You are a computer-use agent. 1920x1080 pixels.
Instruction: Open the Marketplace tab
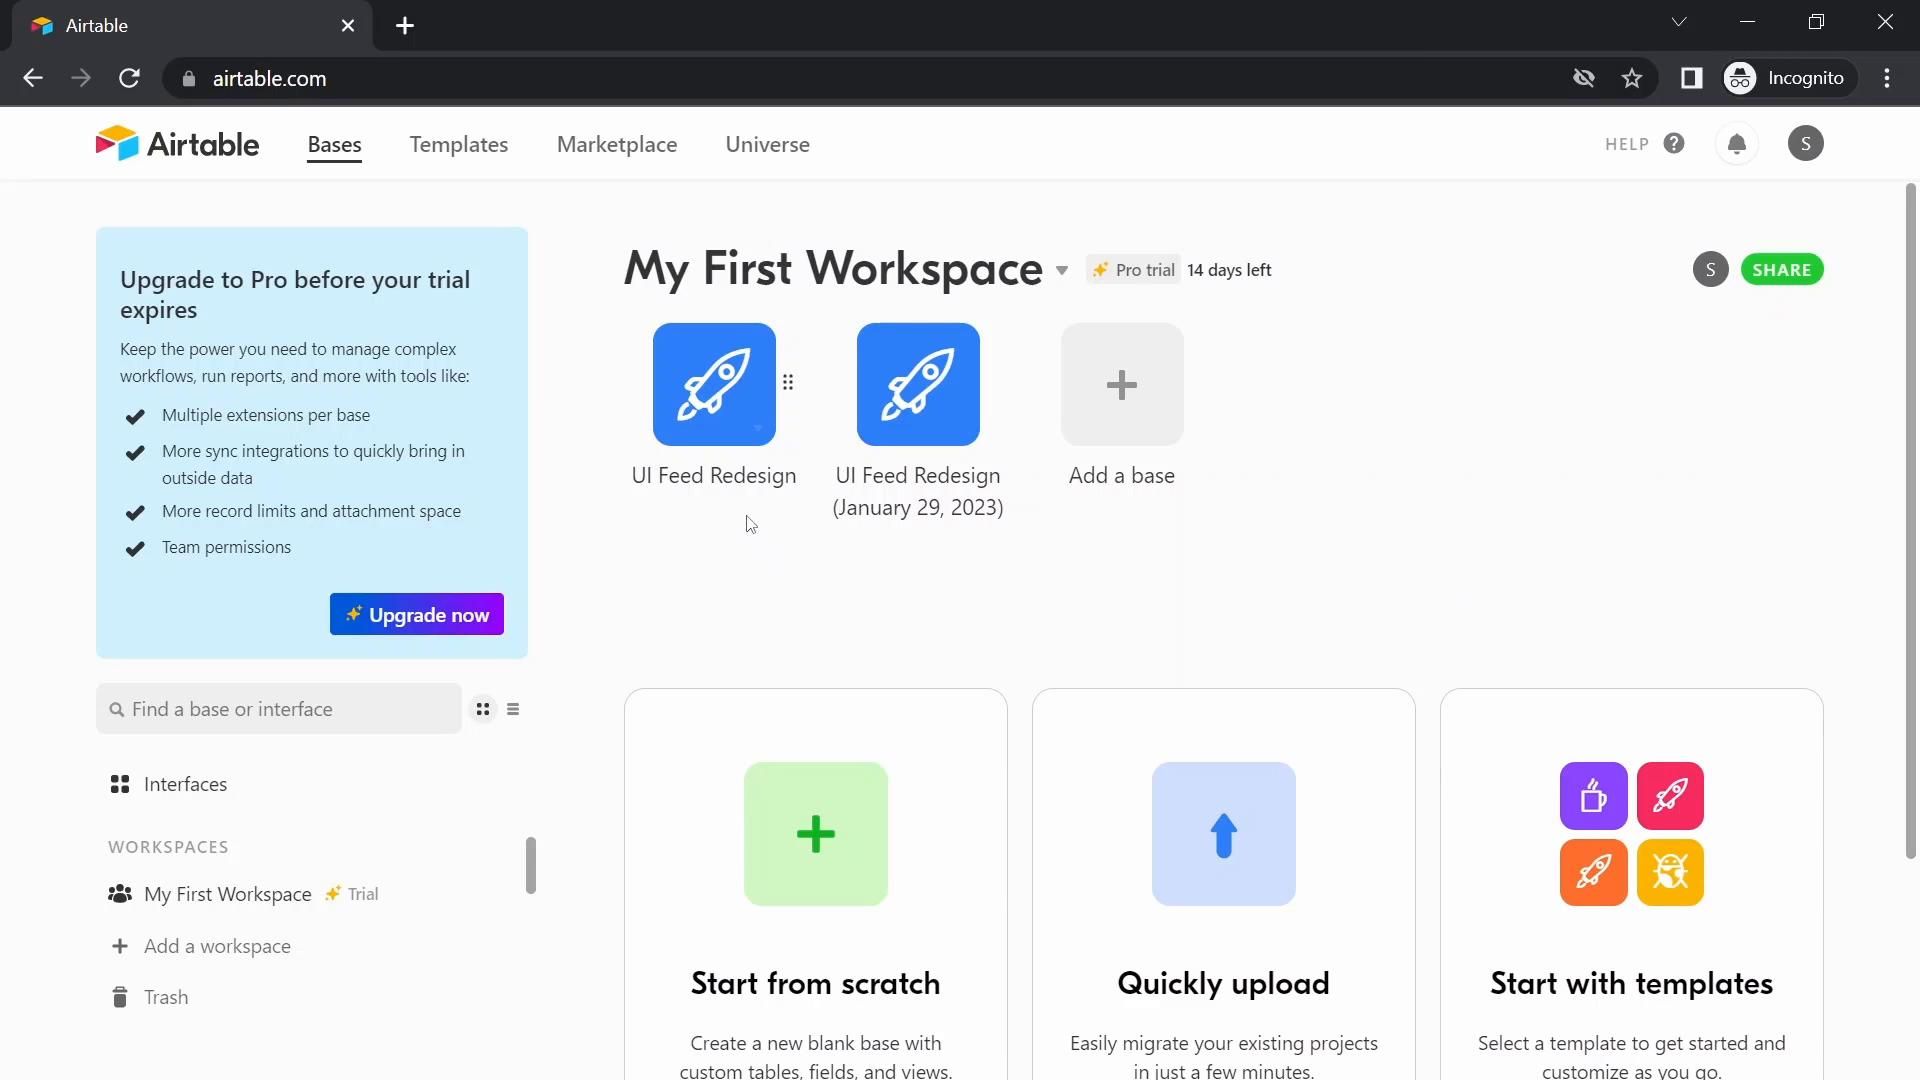[616, 144]
